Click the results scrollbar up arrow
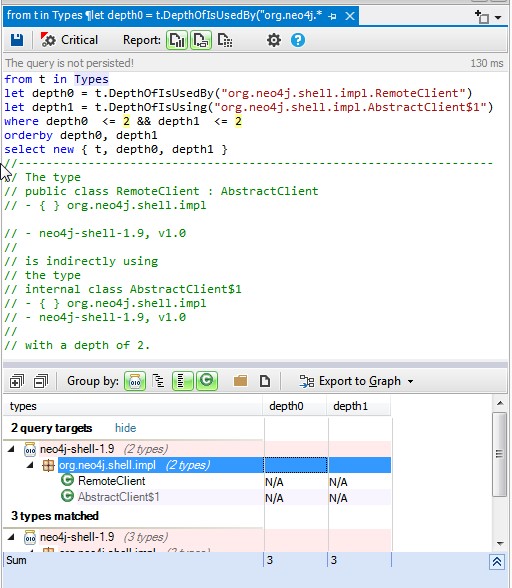The image size is (512, 588). [x=500, y=404]
